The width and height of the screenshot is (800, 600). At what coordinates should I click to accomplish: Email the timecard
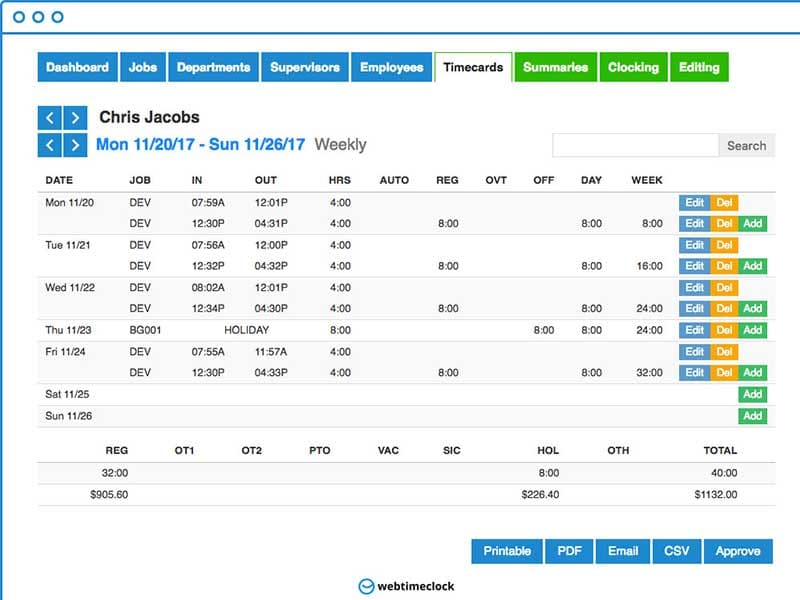tap(622, 551)
